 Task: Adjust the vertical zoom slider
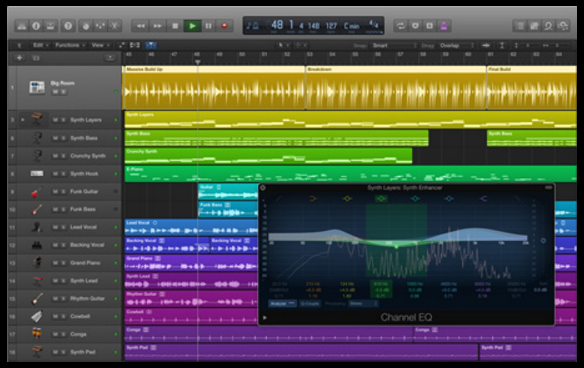[527, 45]
